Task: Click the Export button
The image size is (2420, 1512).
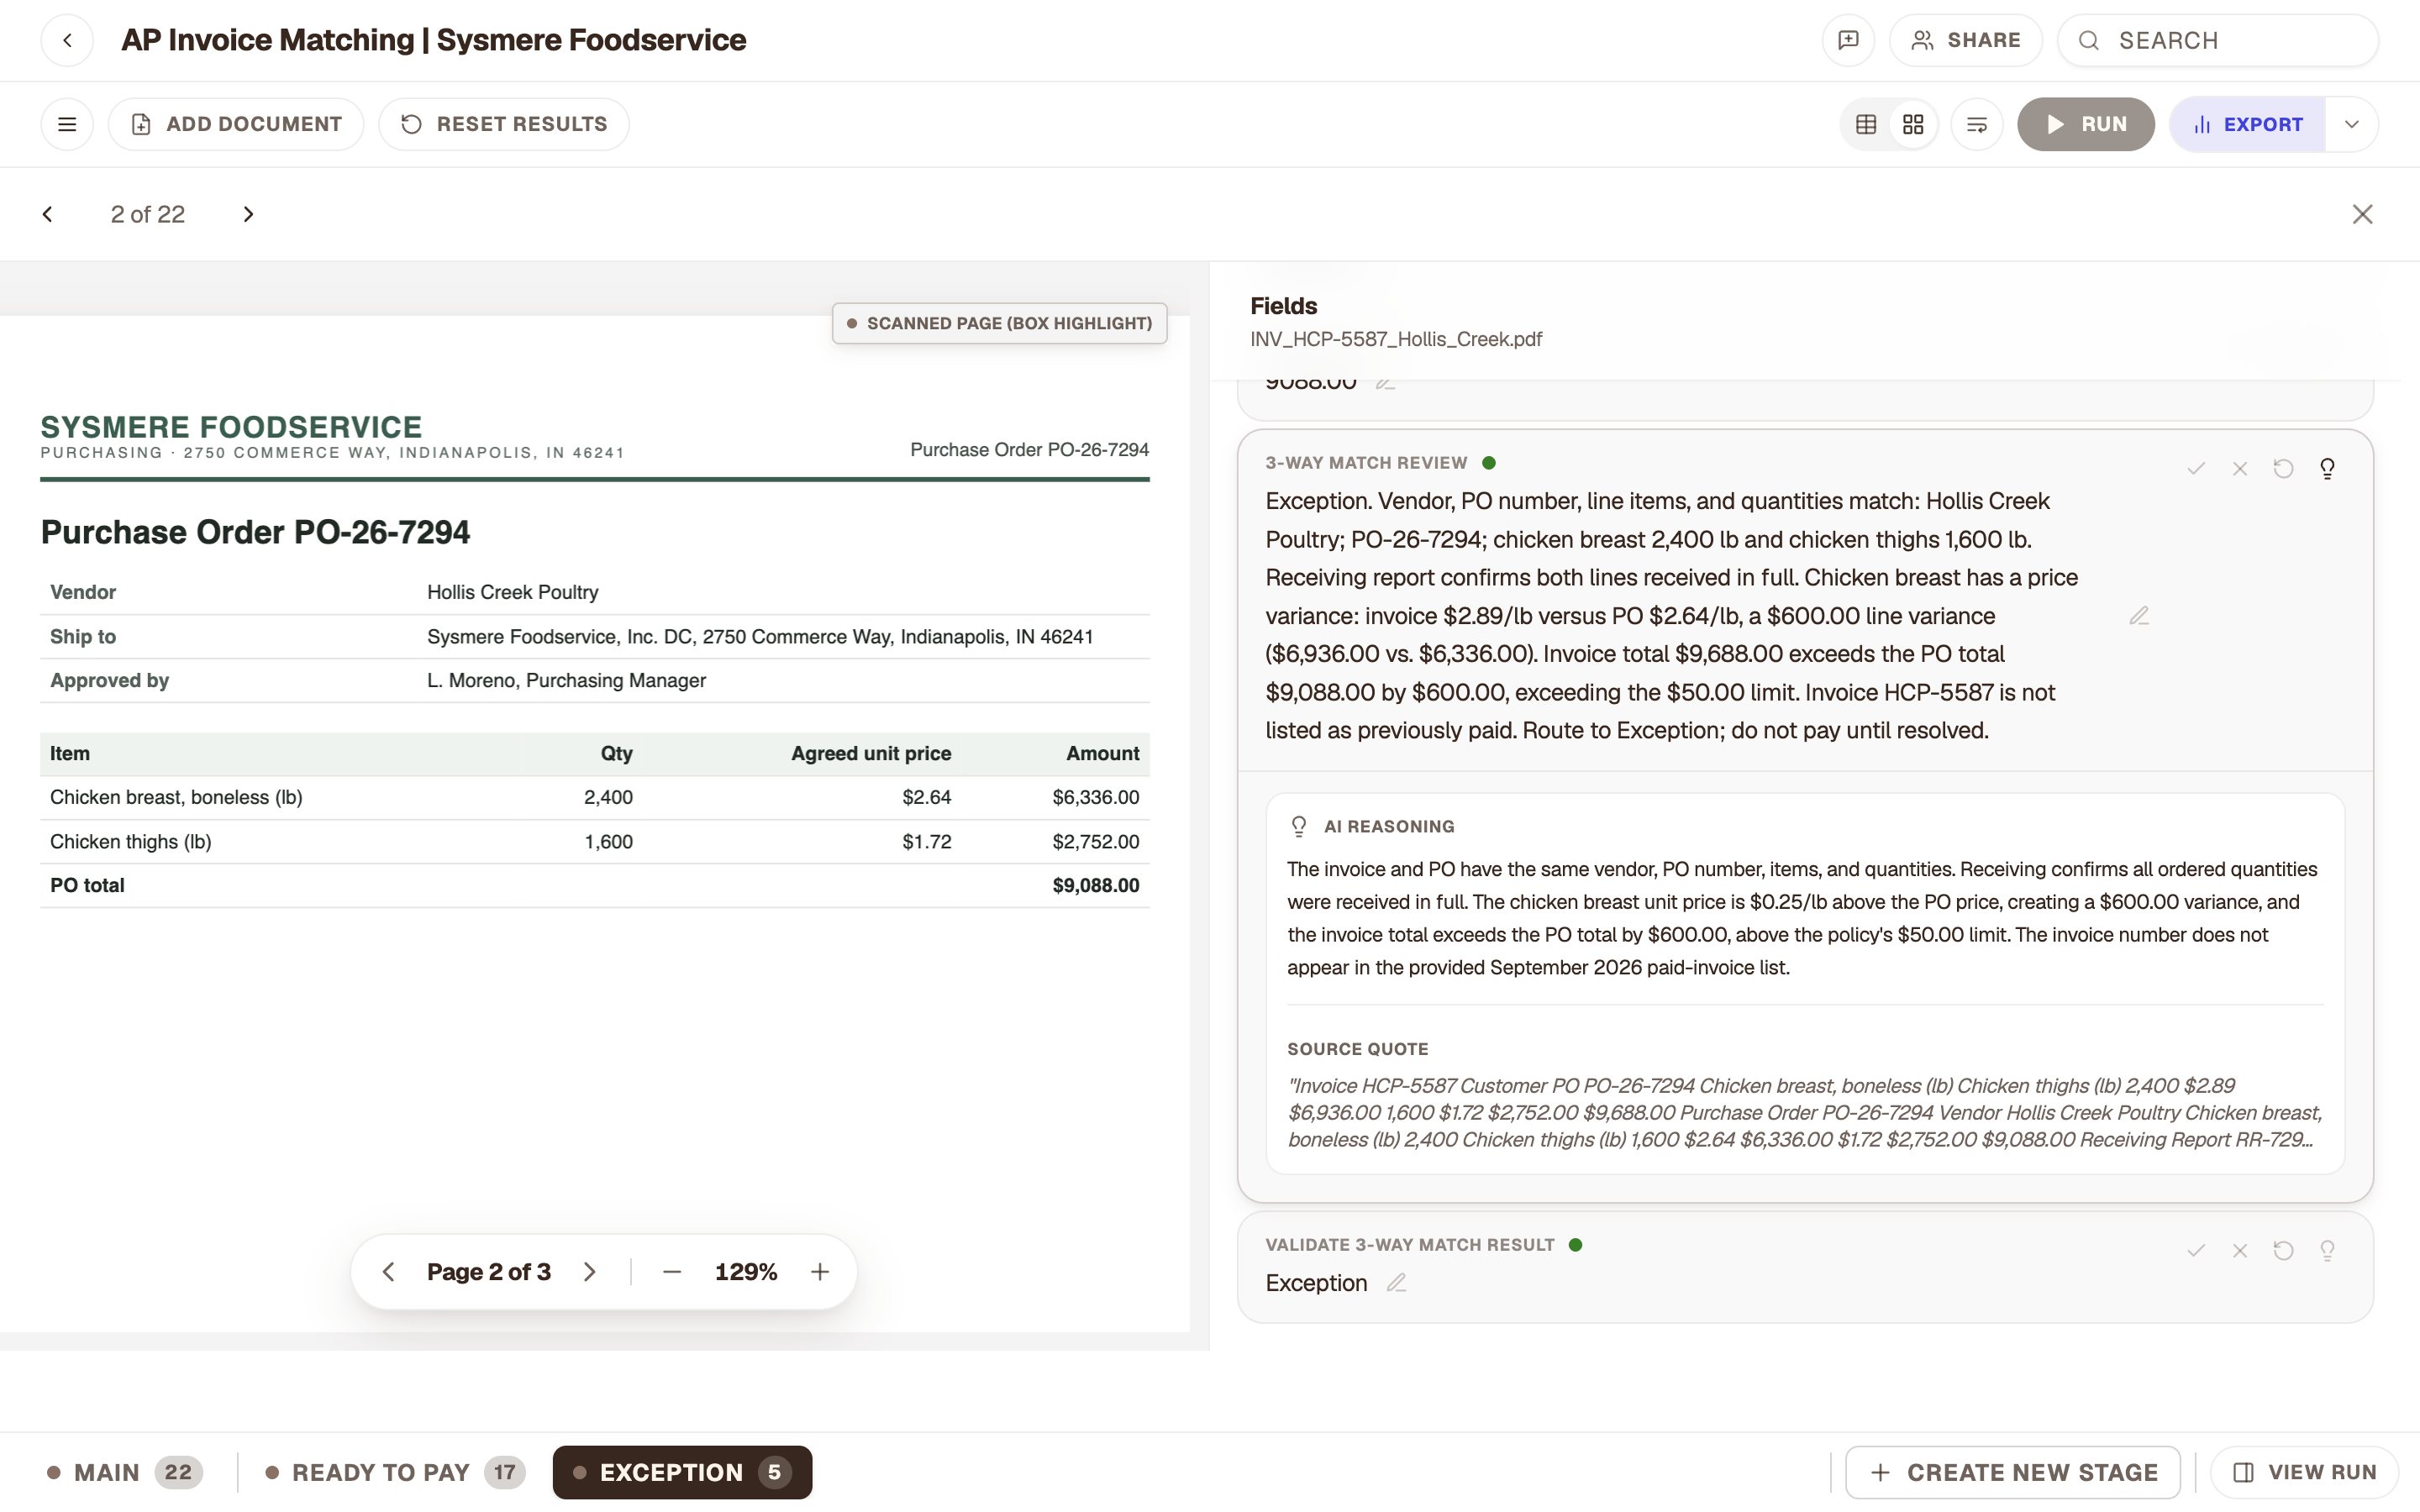Action: (2247, 124)
